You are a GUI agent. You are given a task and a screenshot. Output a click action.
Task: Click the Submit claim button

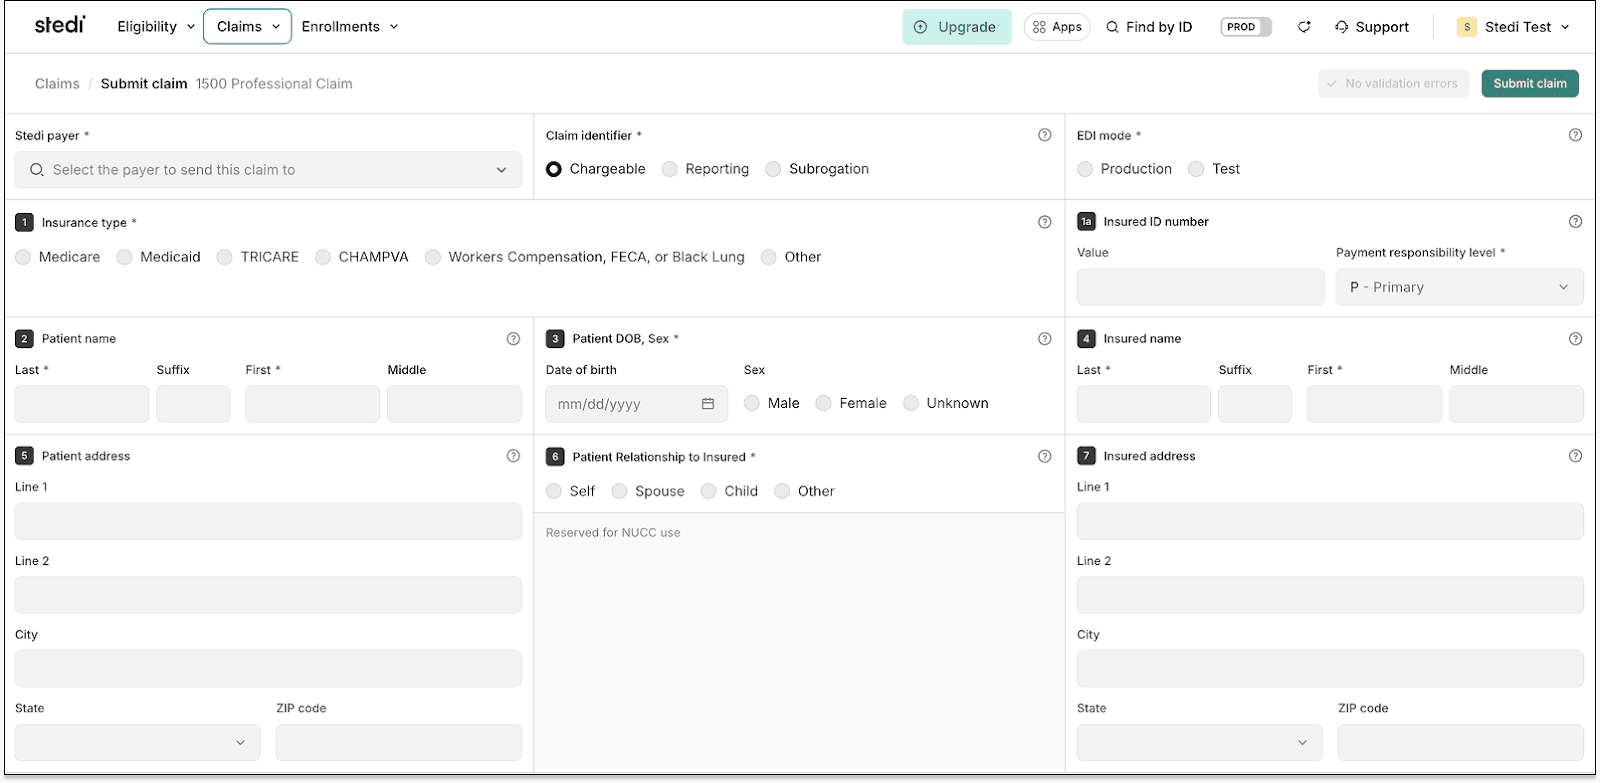pos(1530,84)
